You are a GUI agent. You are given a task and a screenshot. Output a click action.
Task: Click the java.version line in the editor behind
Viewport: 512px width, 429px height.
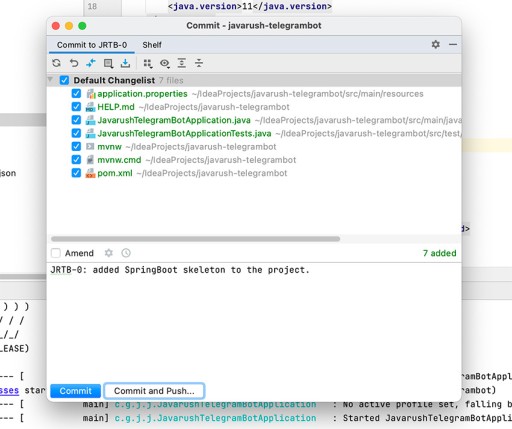[250, 6]
